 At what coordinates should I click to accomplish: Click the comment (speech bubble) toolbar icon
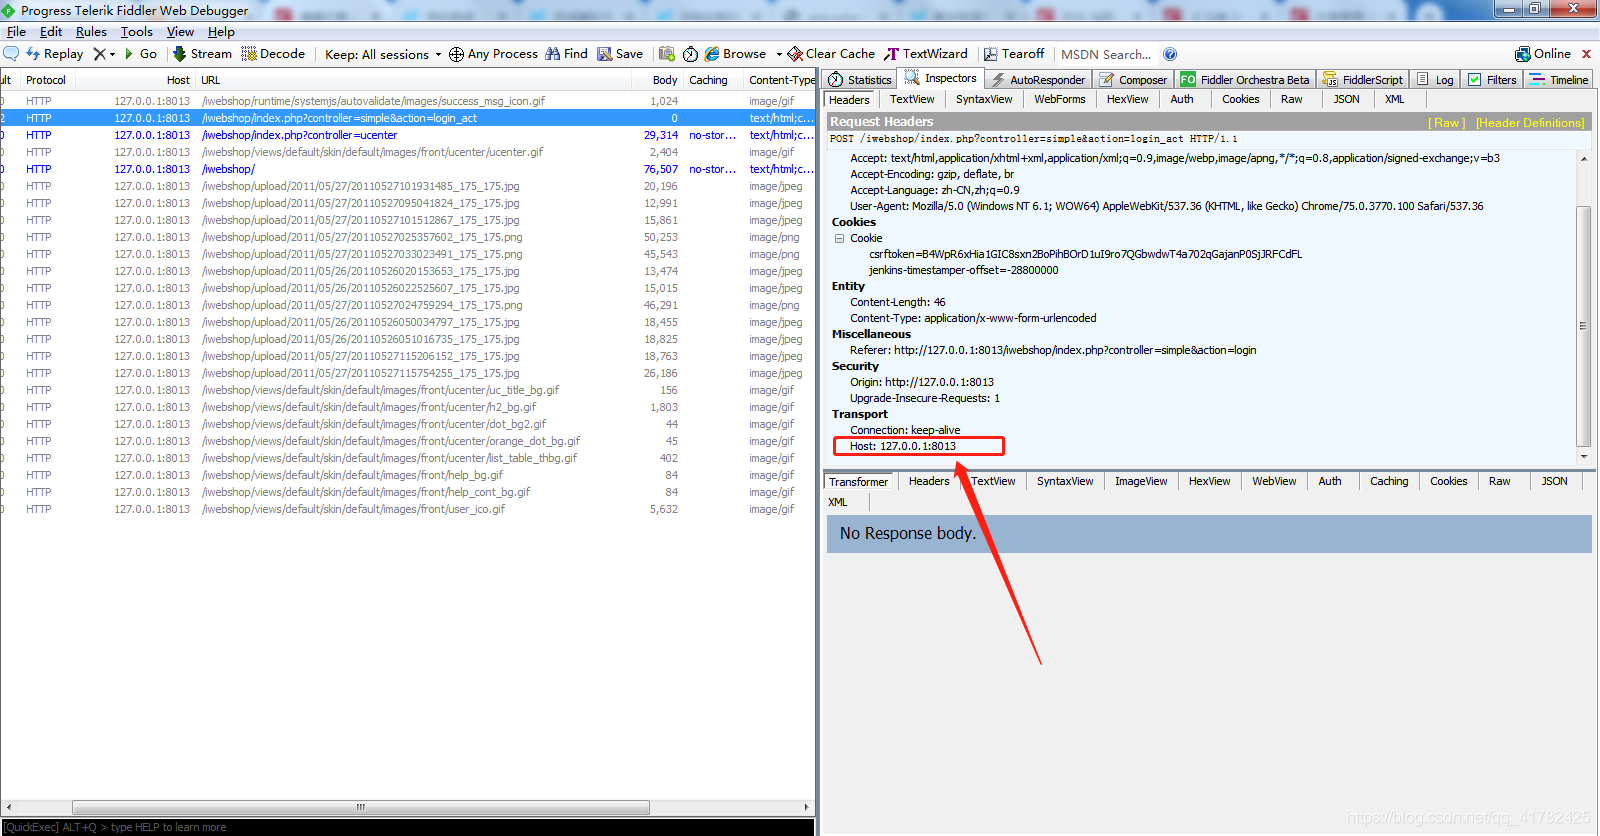pyautogui.click(x=11, y=54)
